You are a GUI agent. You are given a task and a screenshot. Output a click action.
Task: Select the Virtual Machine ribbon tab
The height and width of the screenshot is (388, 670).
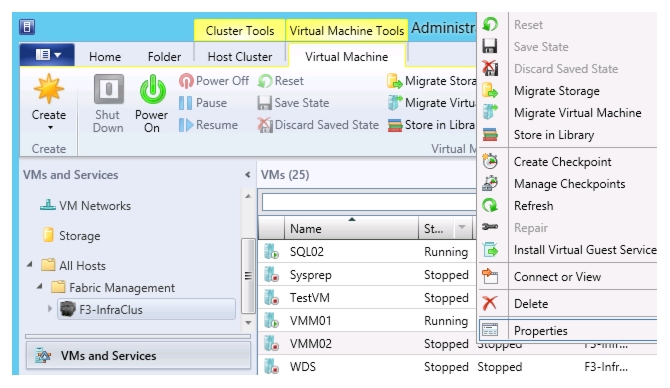347,57
